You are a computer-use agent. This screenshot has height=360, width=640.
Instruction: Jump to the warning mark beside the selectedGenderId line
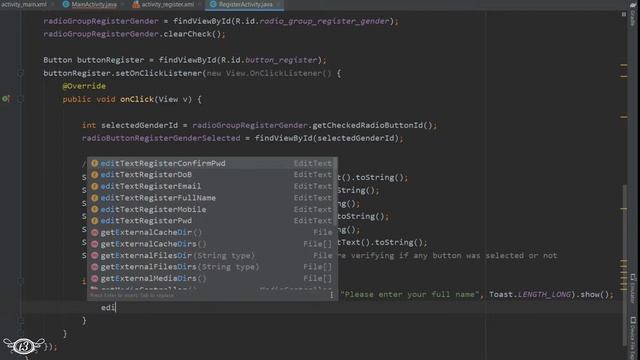click(x=624, y=117)
